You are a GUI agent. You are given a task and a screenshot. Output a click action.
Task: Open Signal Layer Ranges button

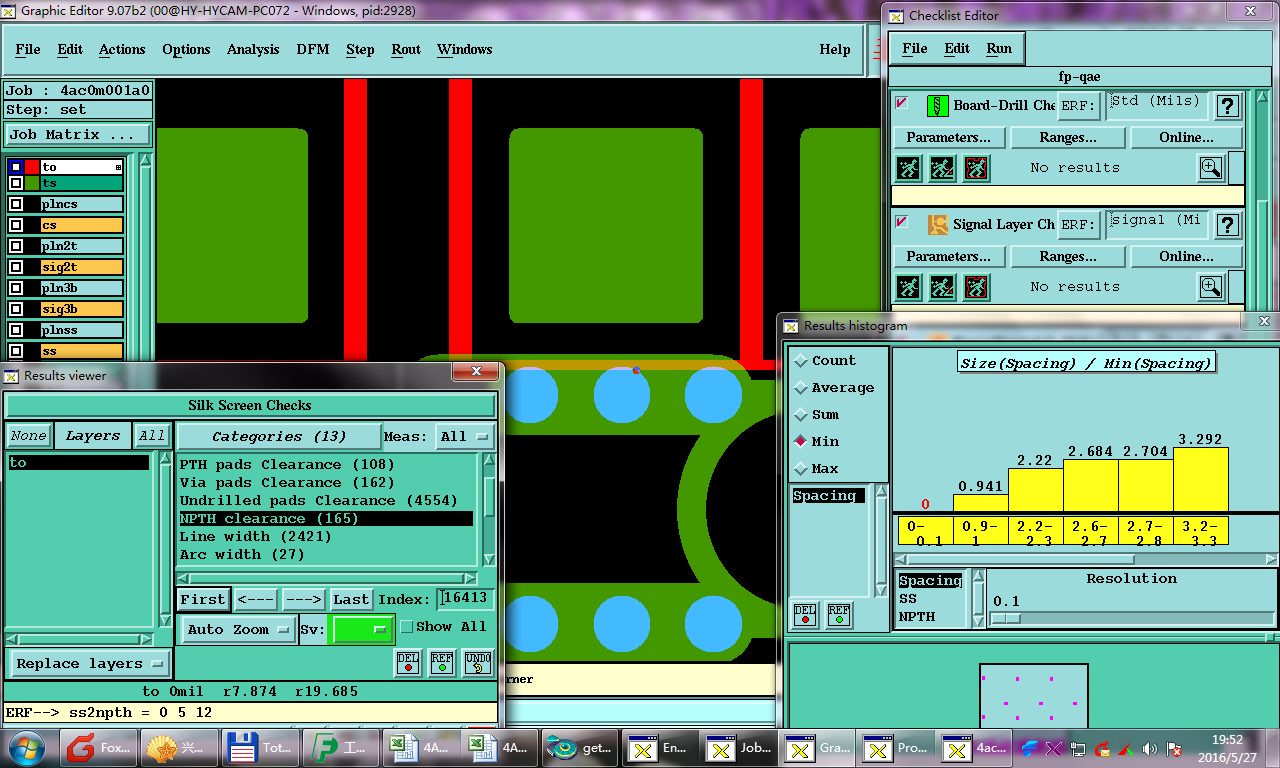1068,256
